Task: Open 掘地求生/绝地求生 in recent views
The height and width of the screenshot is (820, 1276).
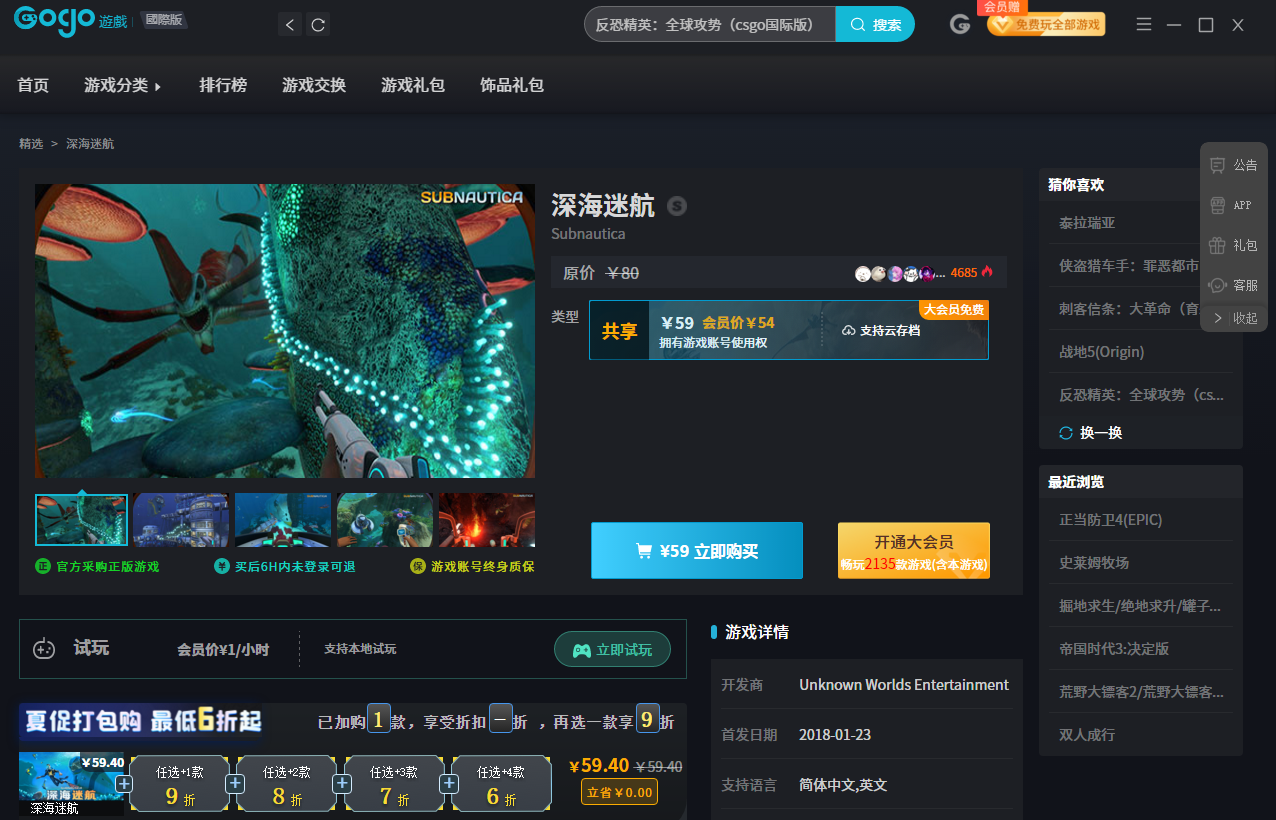Action: click(1141, 606)
